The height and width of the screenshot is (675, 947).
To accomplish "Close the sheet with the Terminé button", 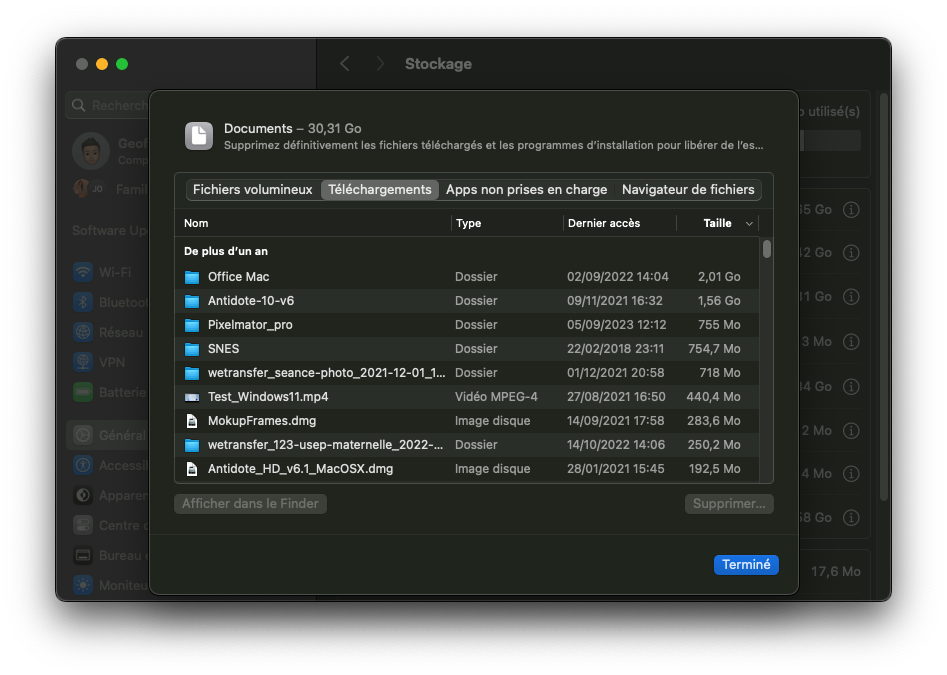I will tap(746, 565).
